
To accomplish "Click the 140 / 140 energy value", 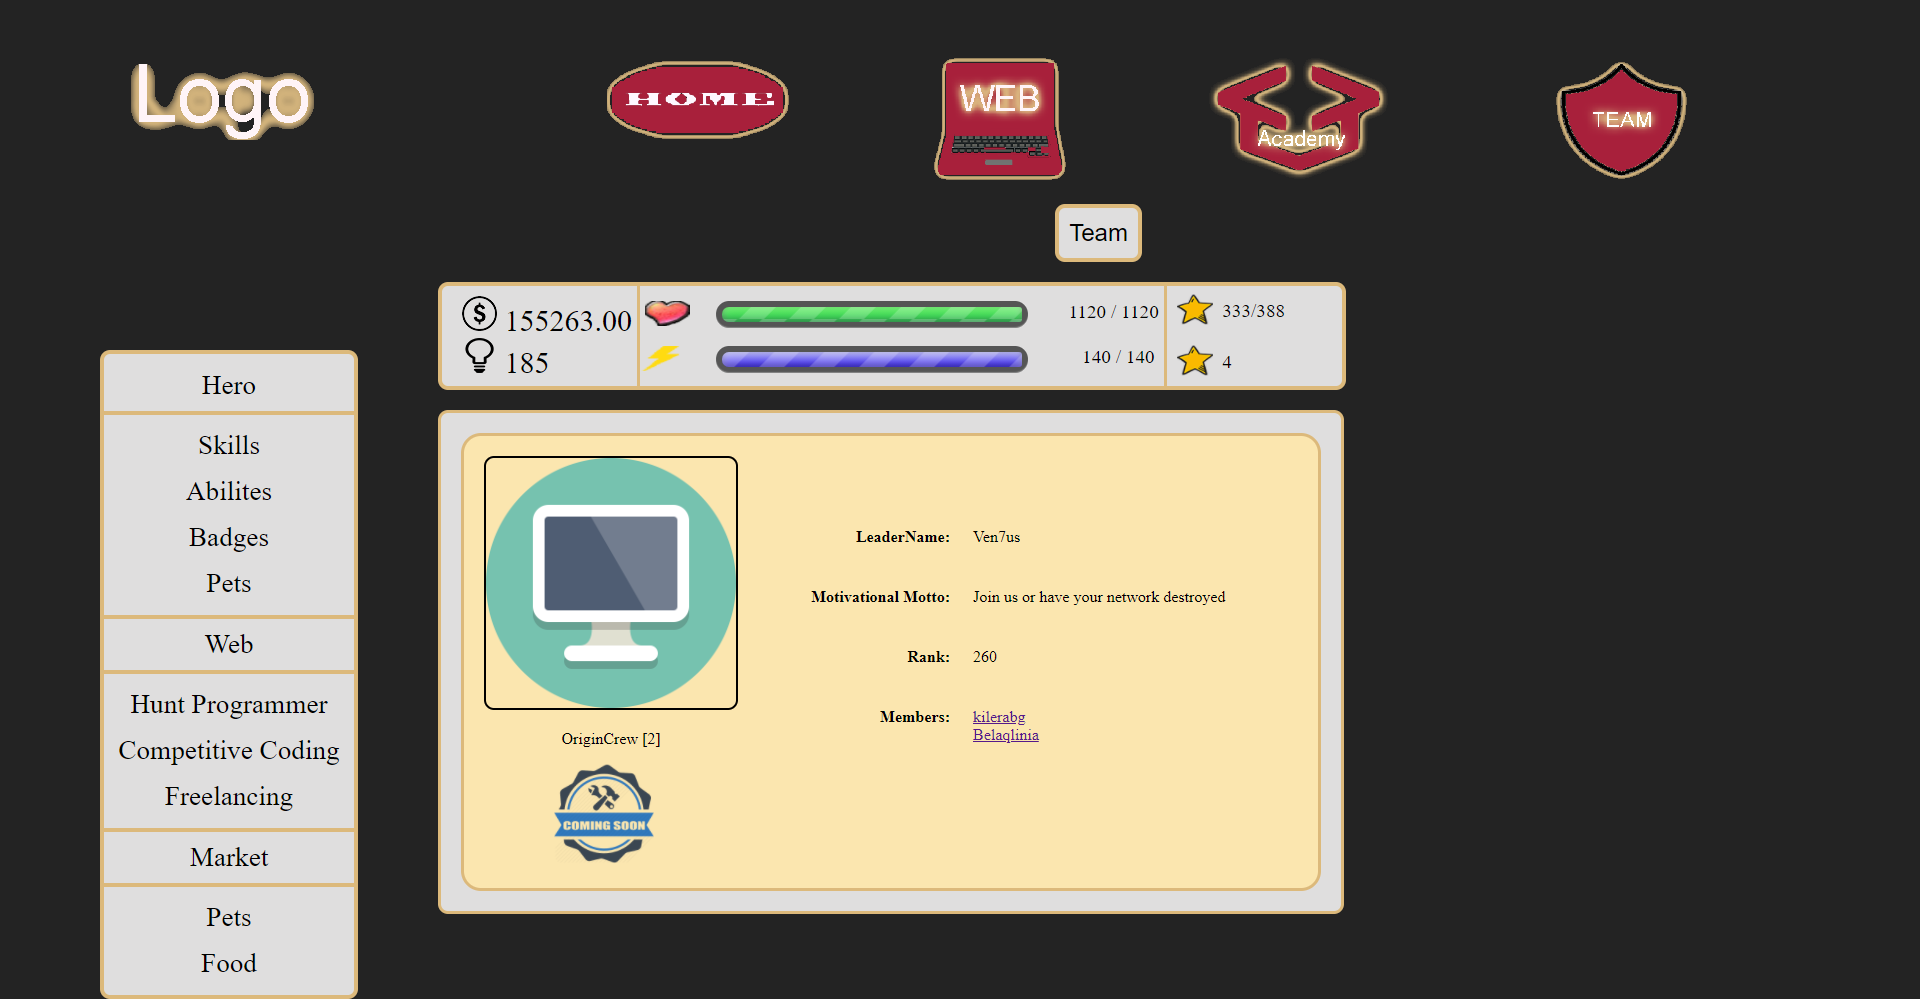I will (1118, 357).
